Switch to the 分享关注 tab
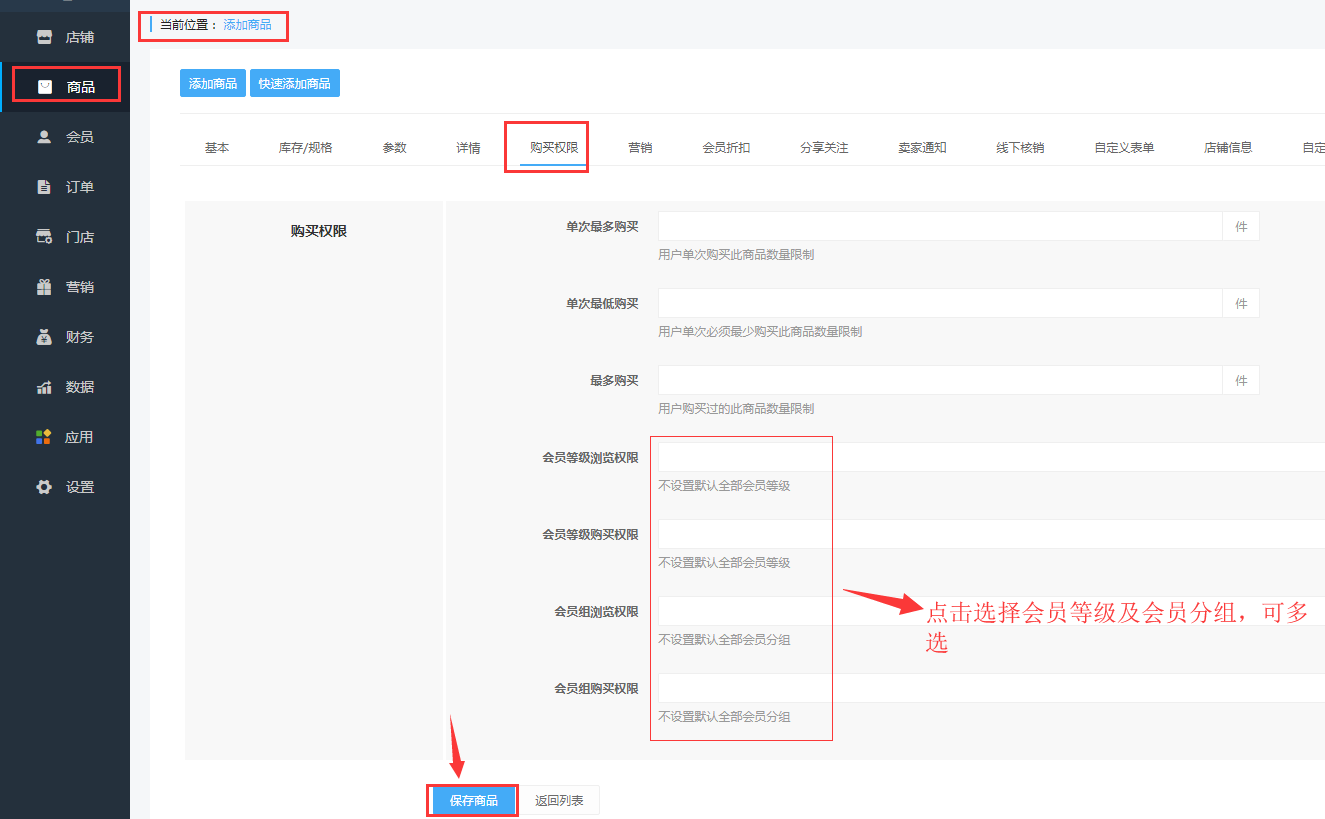This screenshot has width=1325, height=819. pos(824,147)
